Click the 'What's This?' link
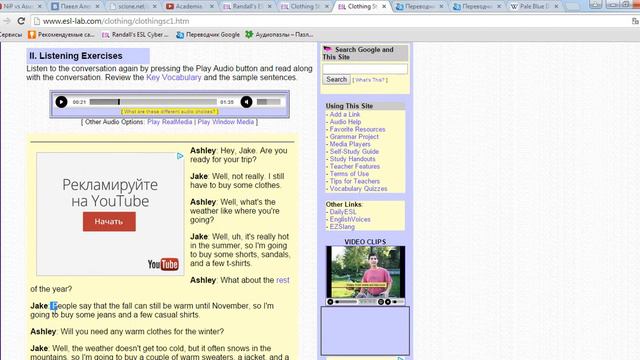The width and height of the screenshot is (640, 360). point(370,80)
